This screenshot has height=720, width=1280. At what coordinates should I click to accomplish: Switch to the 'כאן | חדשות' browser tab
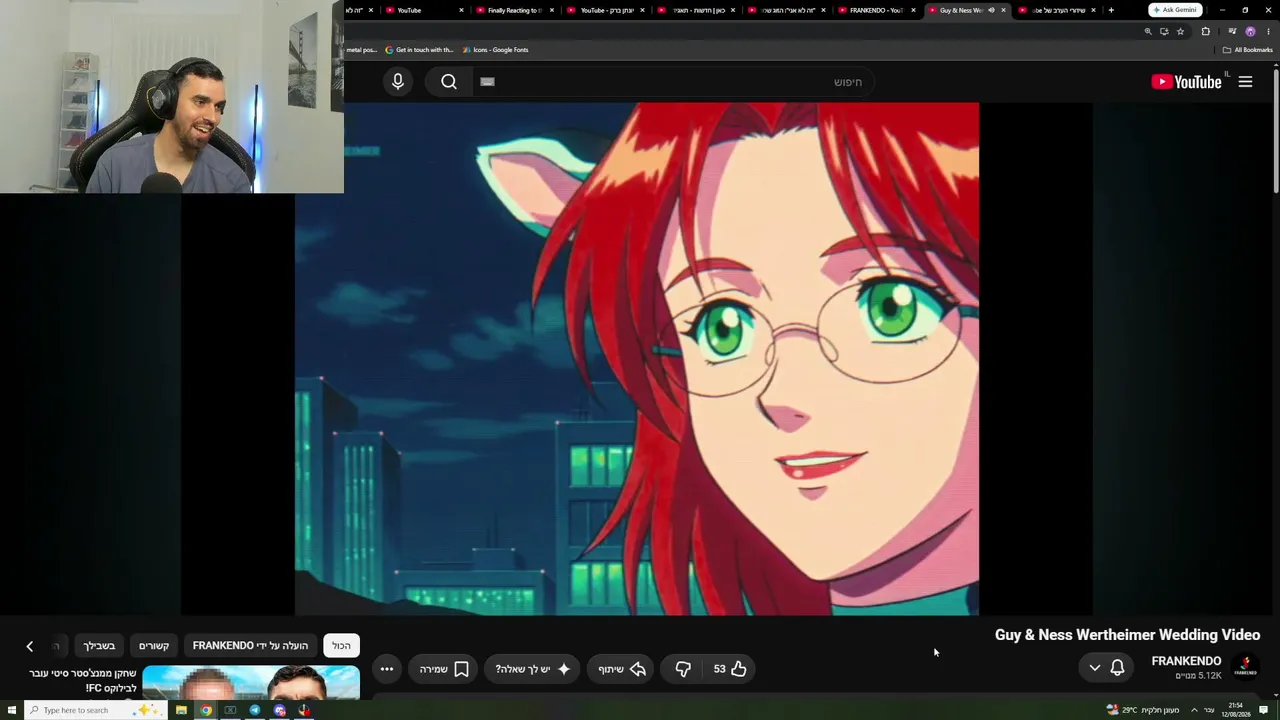tap(697, 10)
